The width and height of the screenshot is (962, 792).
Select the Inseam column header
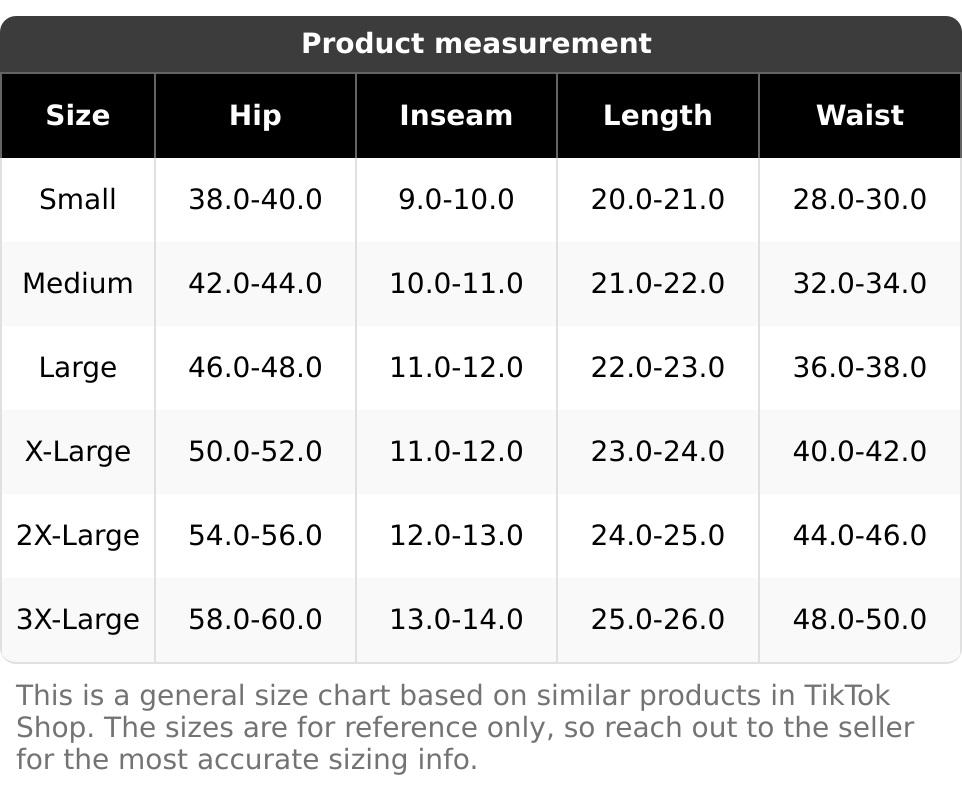(x=456, y=116)
